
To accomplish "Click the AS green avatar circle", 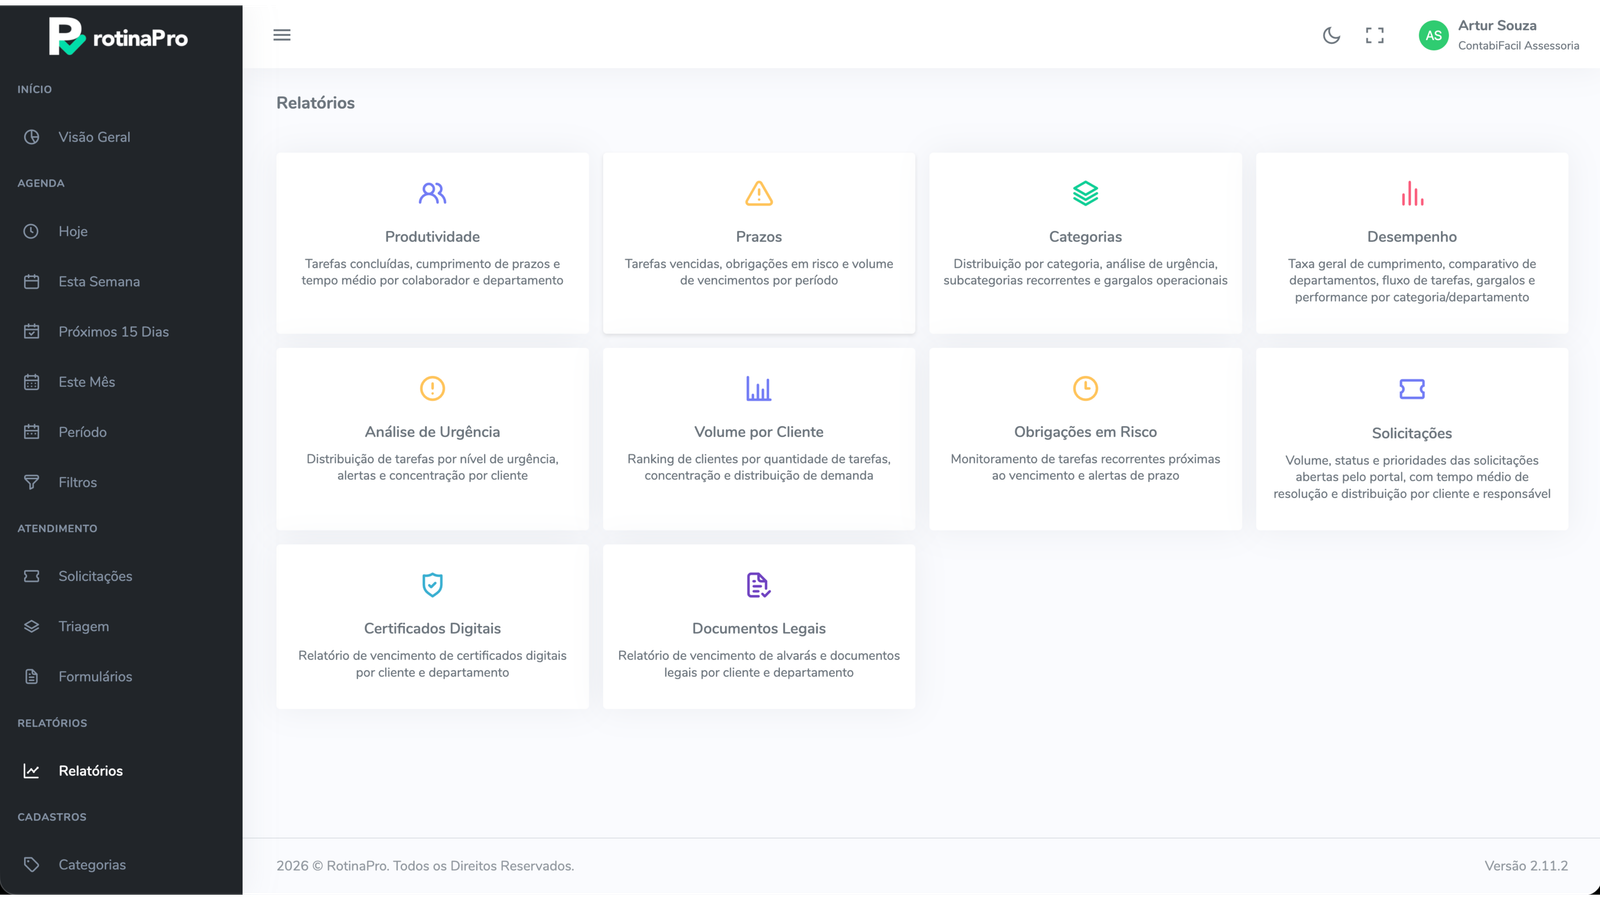I will pyautogui.click(x=1433, y=35).
